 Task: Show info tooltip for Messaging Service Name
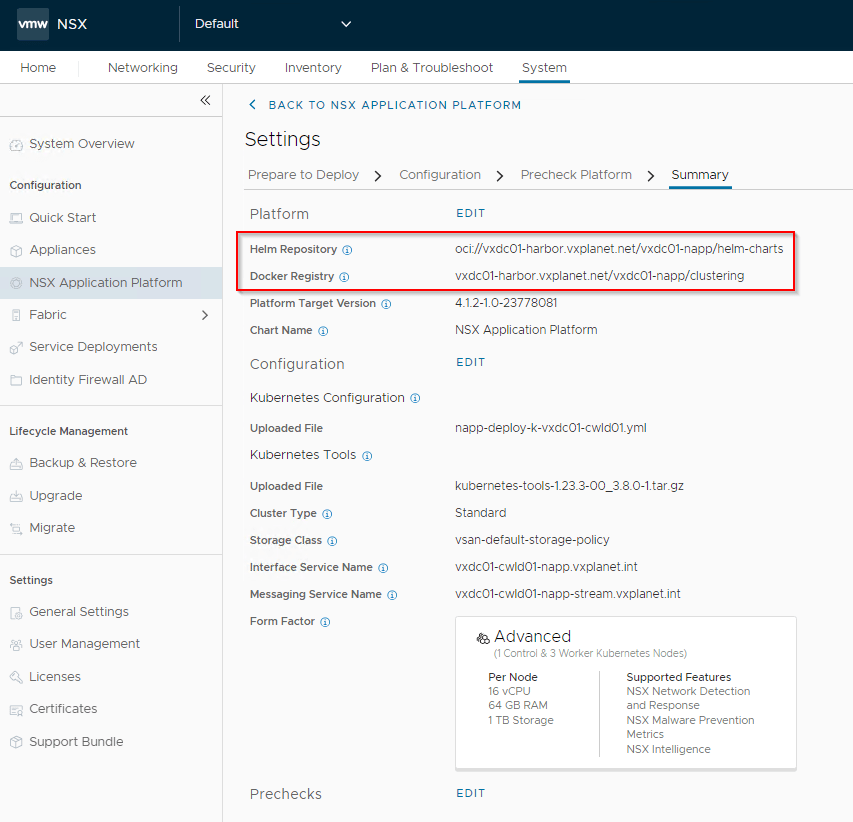(392, 595)
